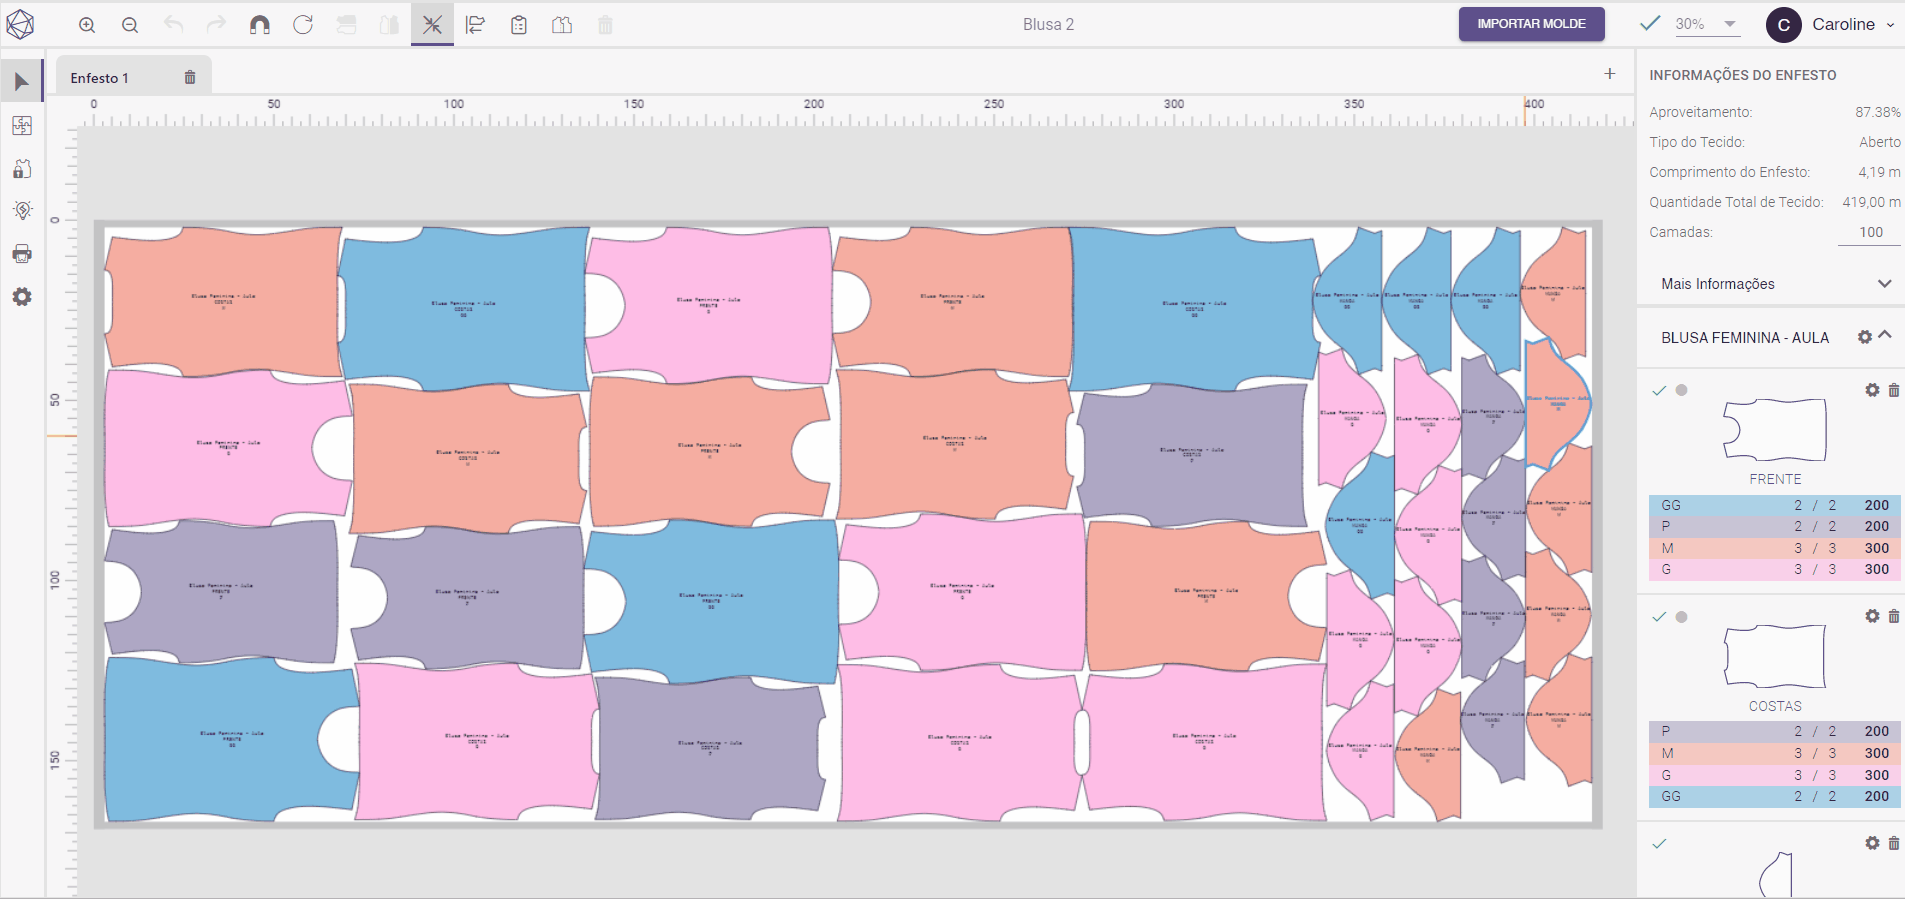This screenshot has width=1905, height=899.
Task: Click the blue GG row under COSTAS
Action: point(1774,796)
